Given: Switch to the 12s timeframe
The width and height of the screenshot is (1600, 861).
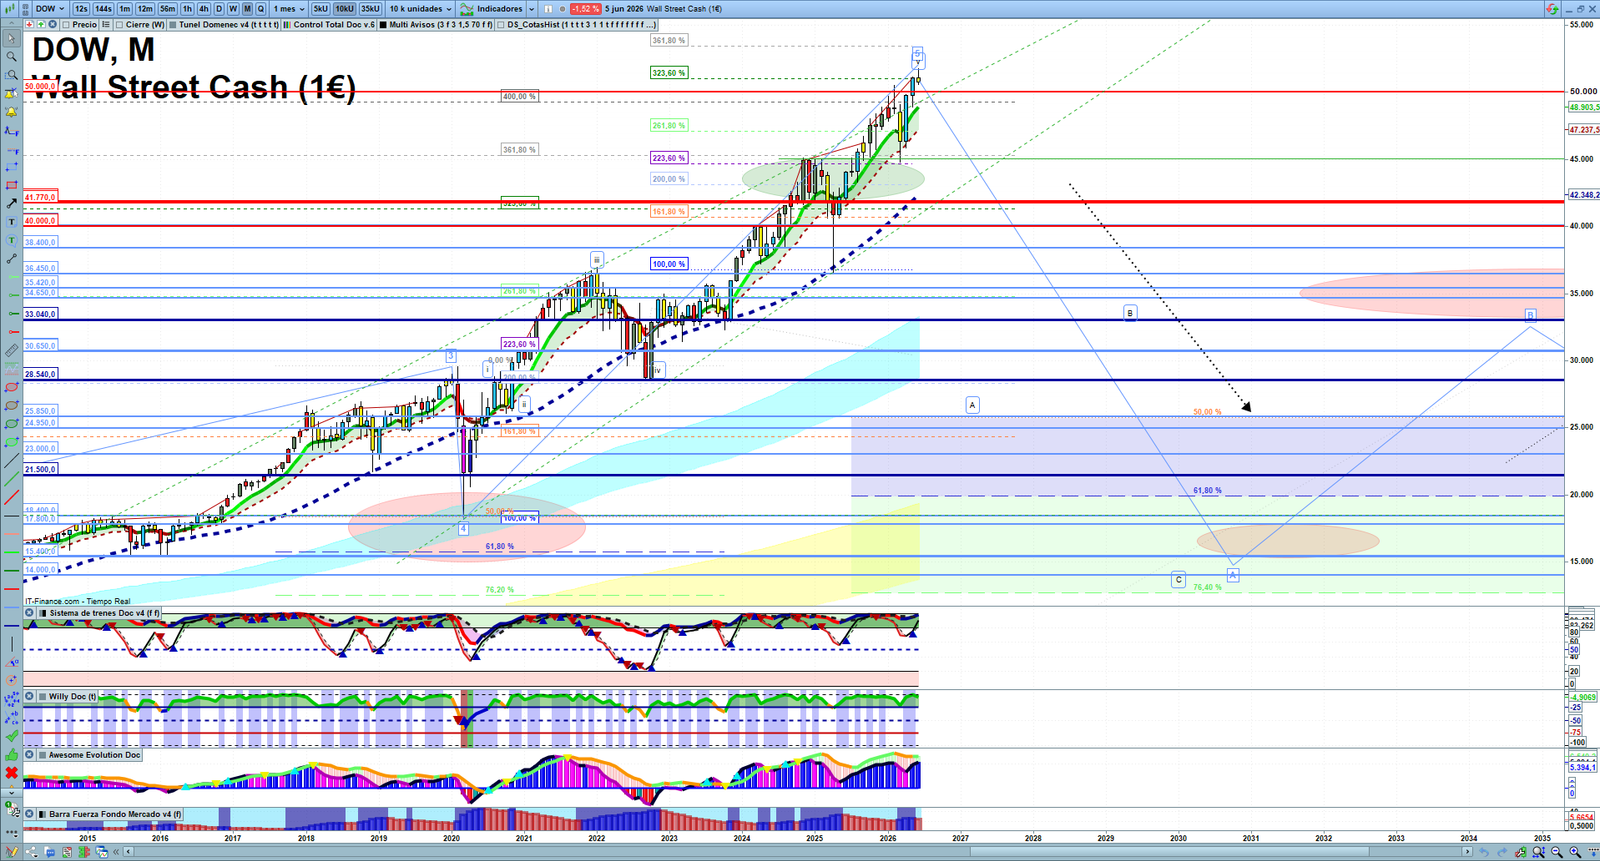Looking at the screenshot, I should 81,9.
